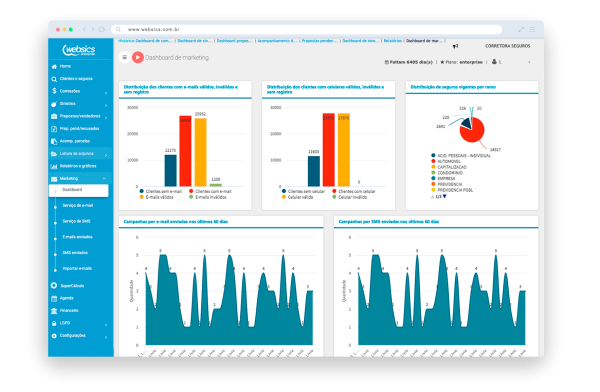Click the star icon next to Plano
The image size is (600, 392).
click(x=442, y=62)
